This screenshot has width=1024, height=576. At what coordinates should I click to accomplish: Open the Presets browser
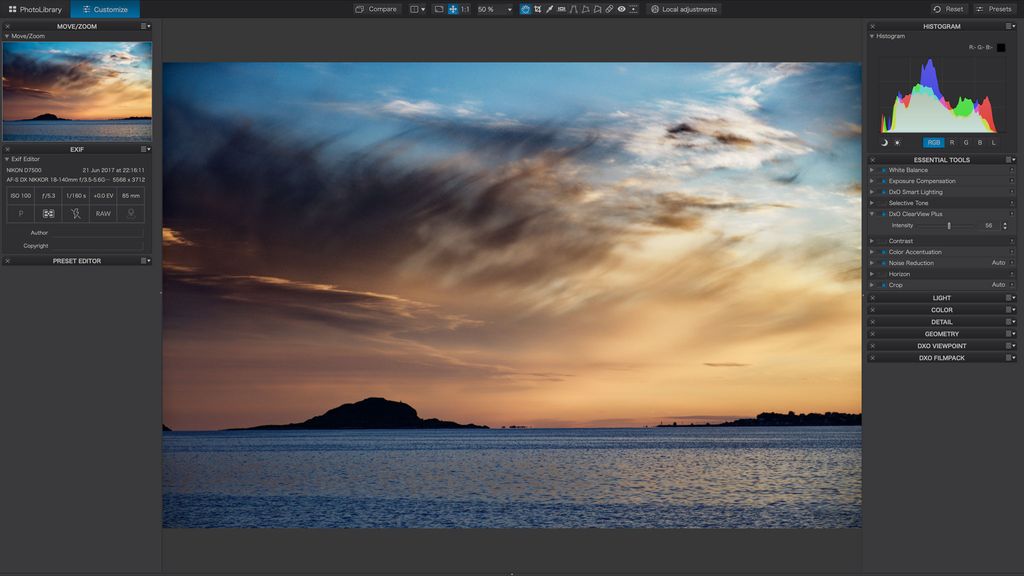tap(996, 8)
